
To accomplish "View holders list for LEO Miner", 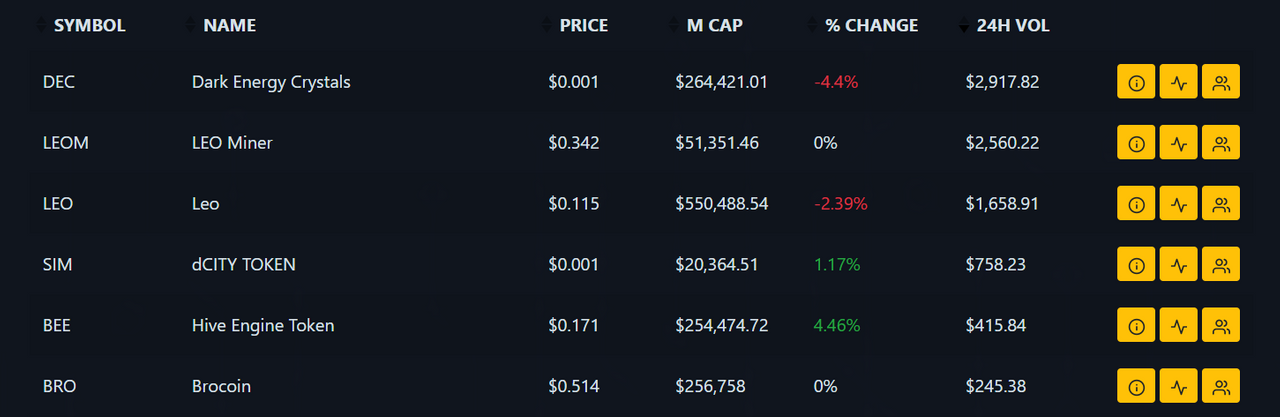I will (x=1221, y=143).
